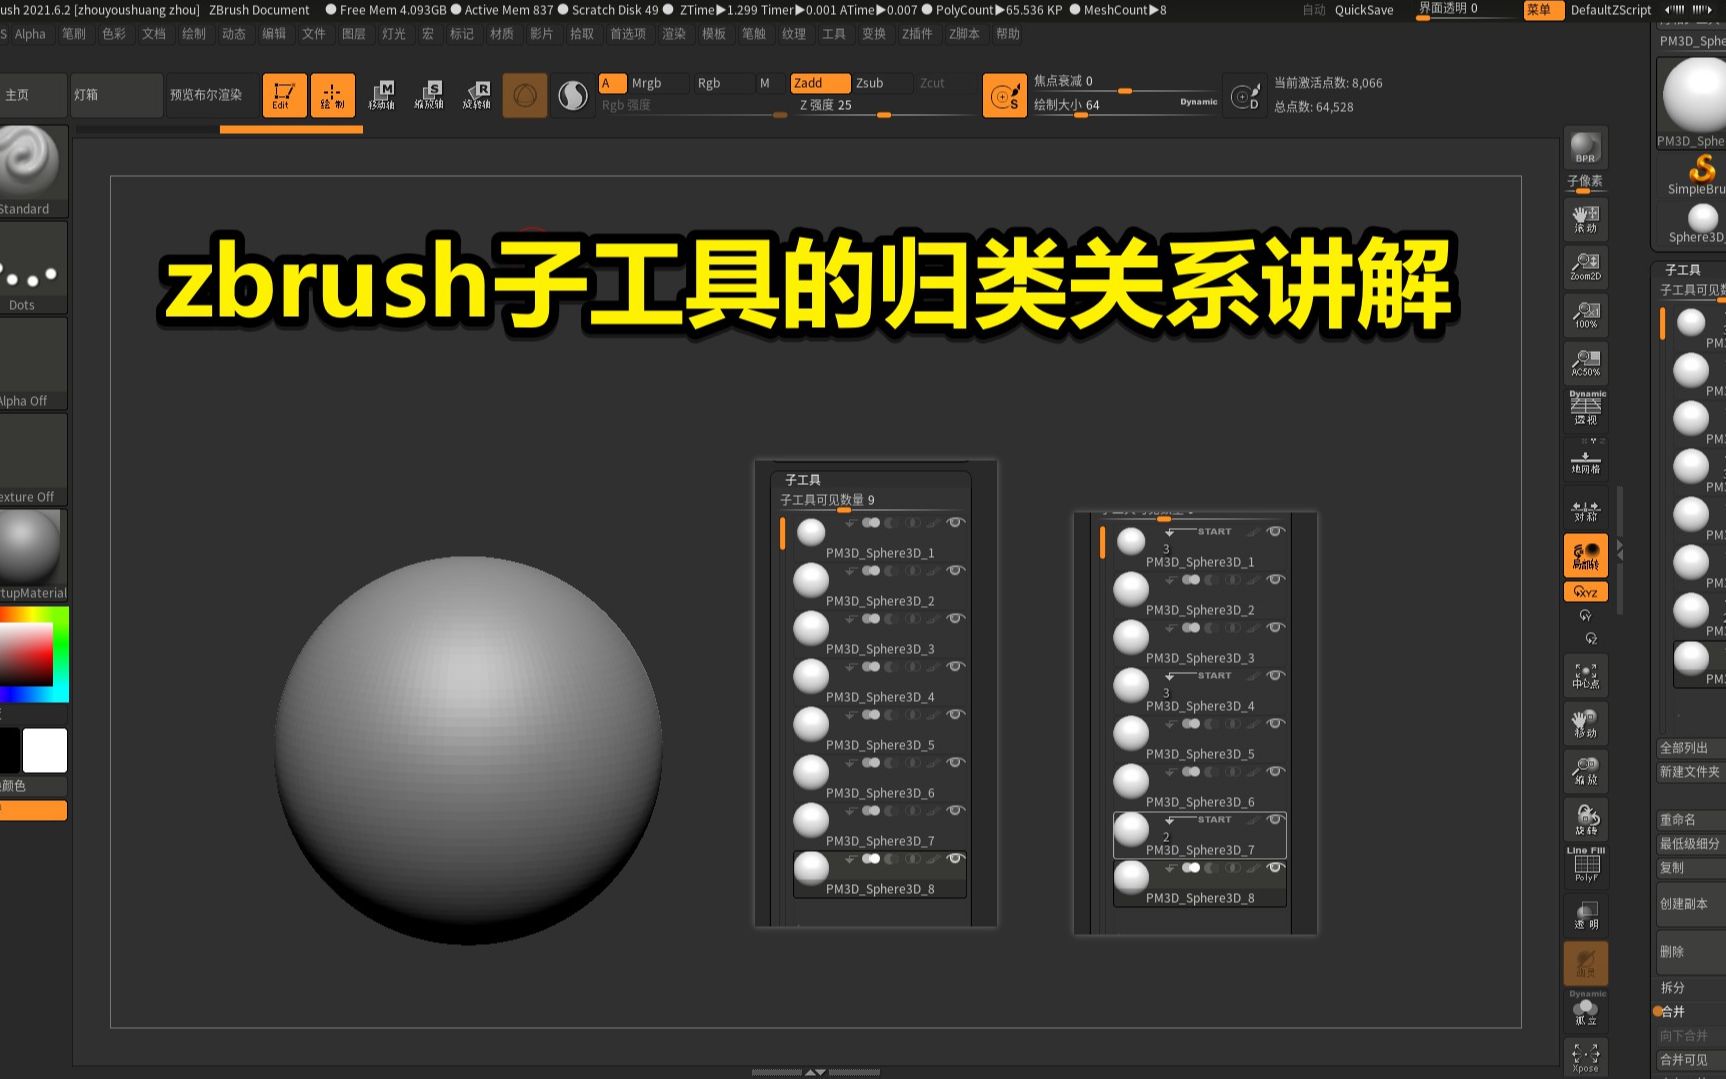This screenshot has height=1079, width=1726.
Task: Toggle Dynamic brush size
Action: click(x=1198, y=102)
